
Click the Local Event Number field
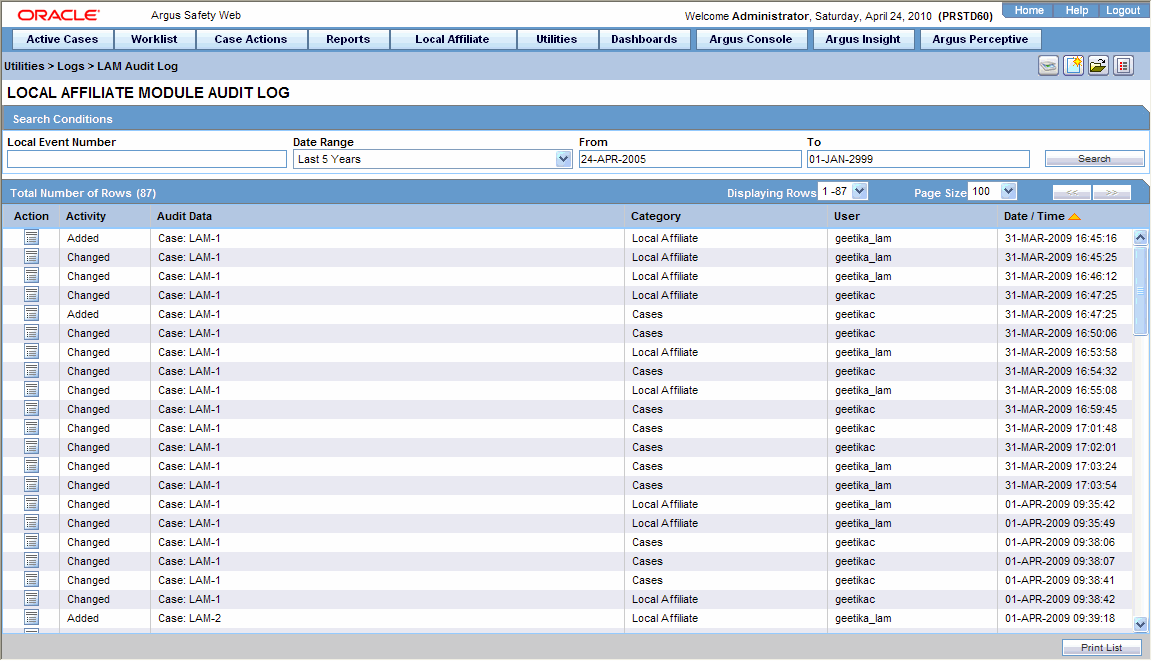[x=147, y=159]
